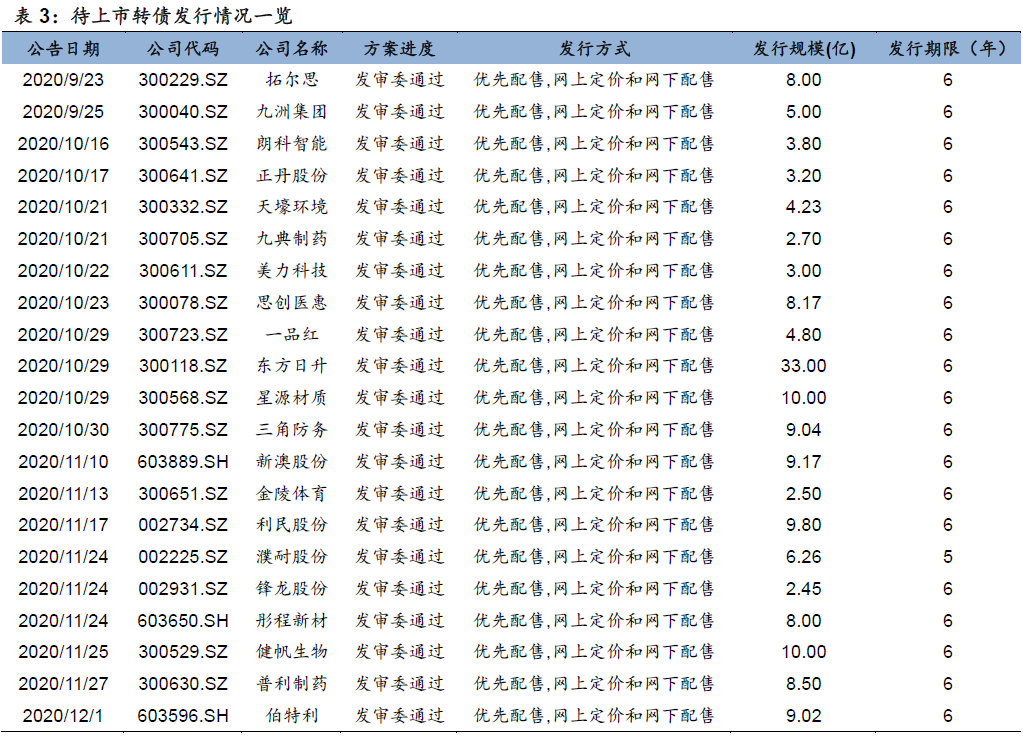Select company code 603596.SH
The image size is (1023, 737).
(x=183, y=717)
